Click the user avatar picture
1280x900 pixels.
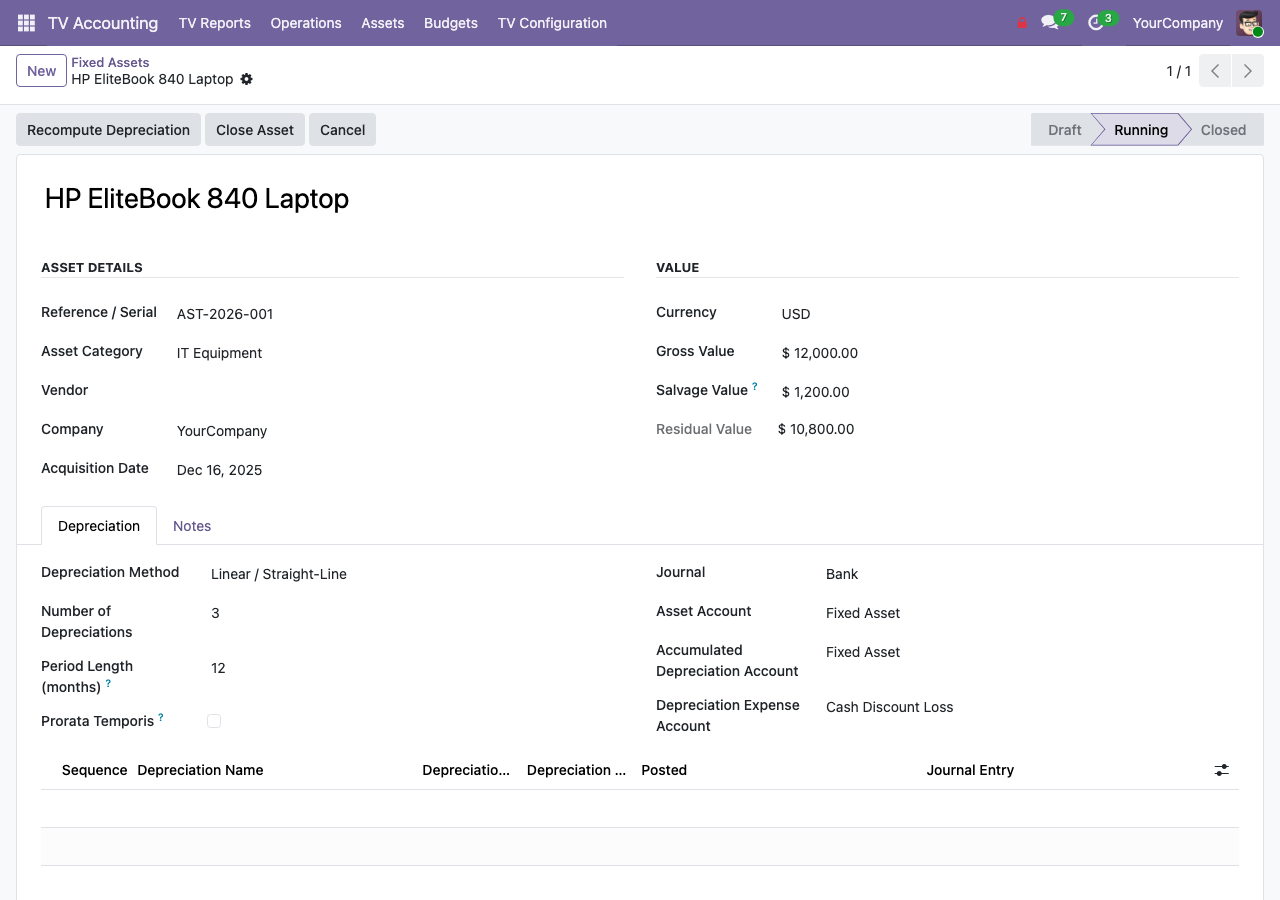click(x=1249, y=23)
